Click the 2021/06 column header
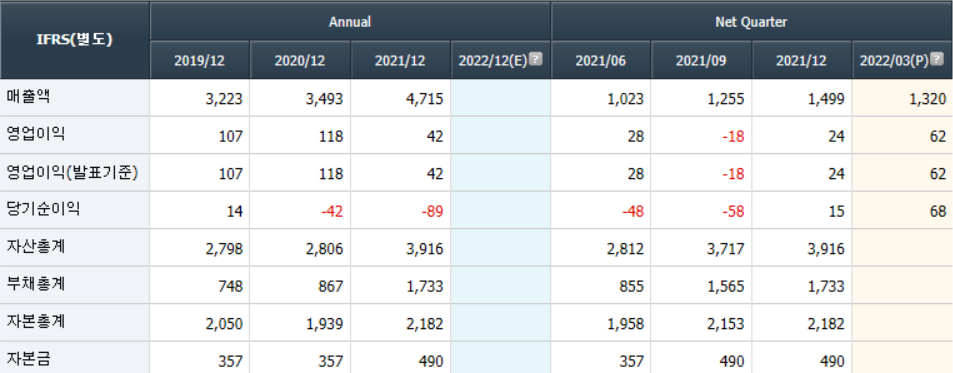The width and height of the screenshot is (953, 373). pos(601,60)
